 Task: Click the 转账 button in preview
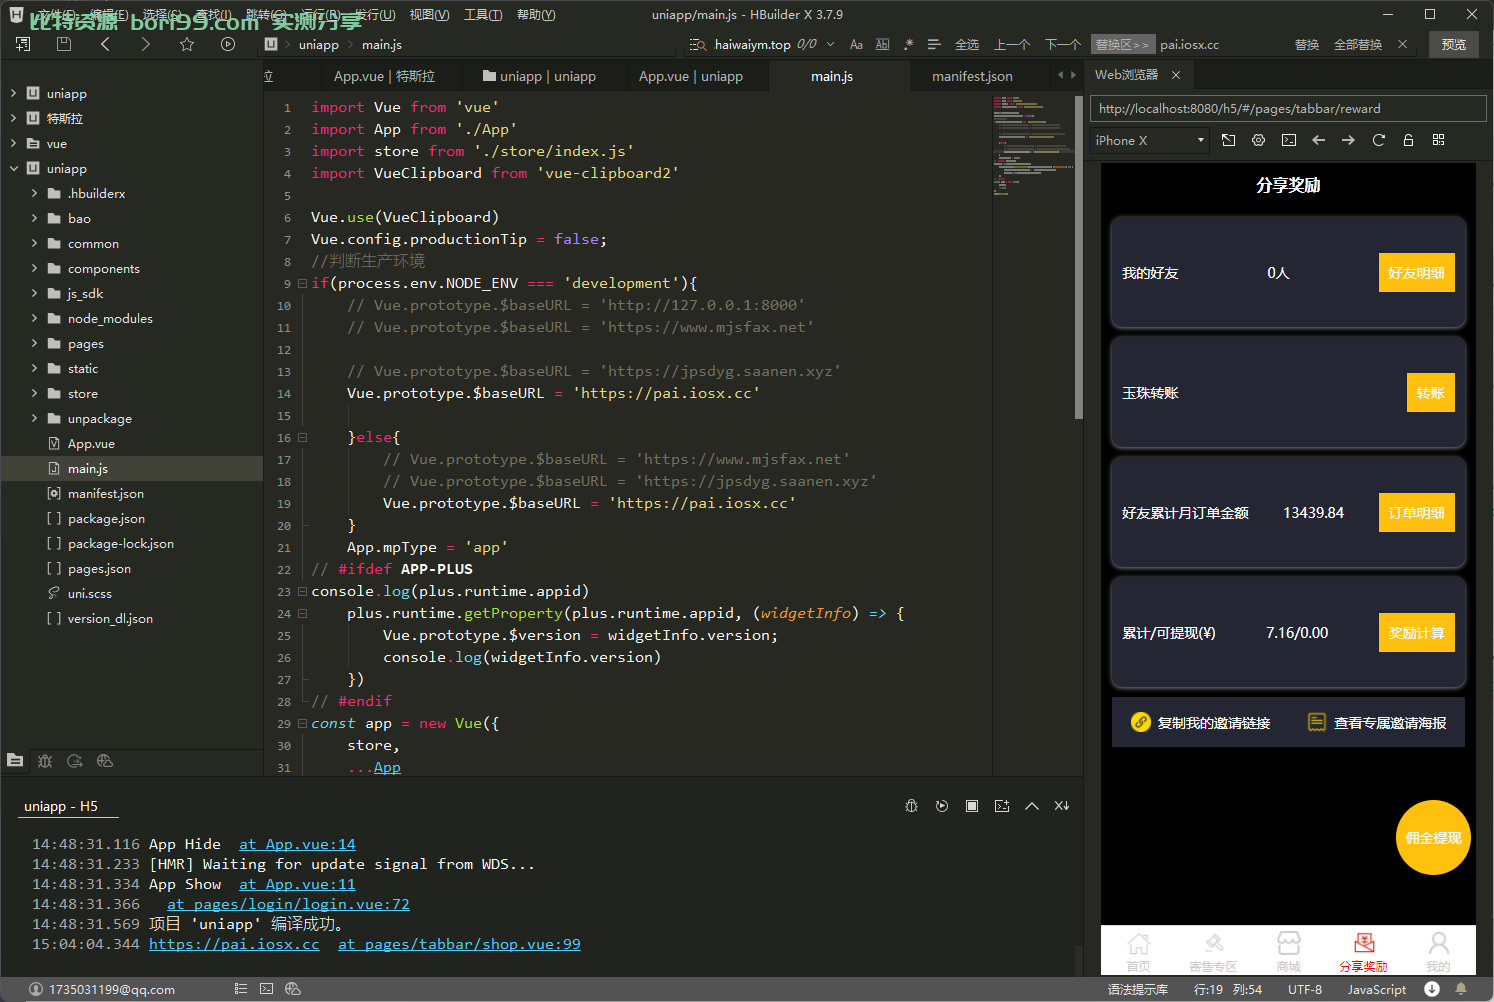tap(1430, 393)
